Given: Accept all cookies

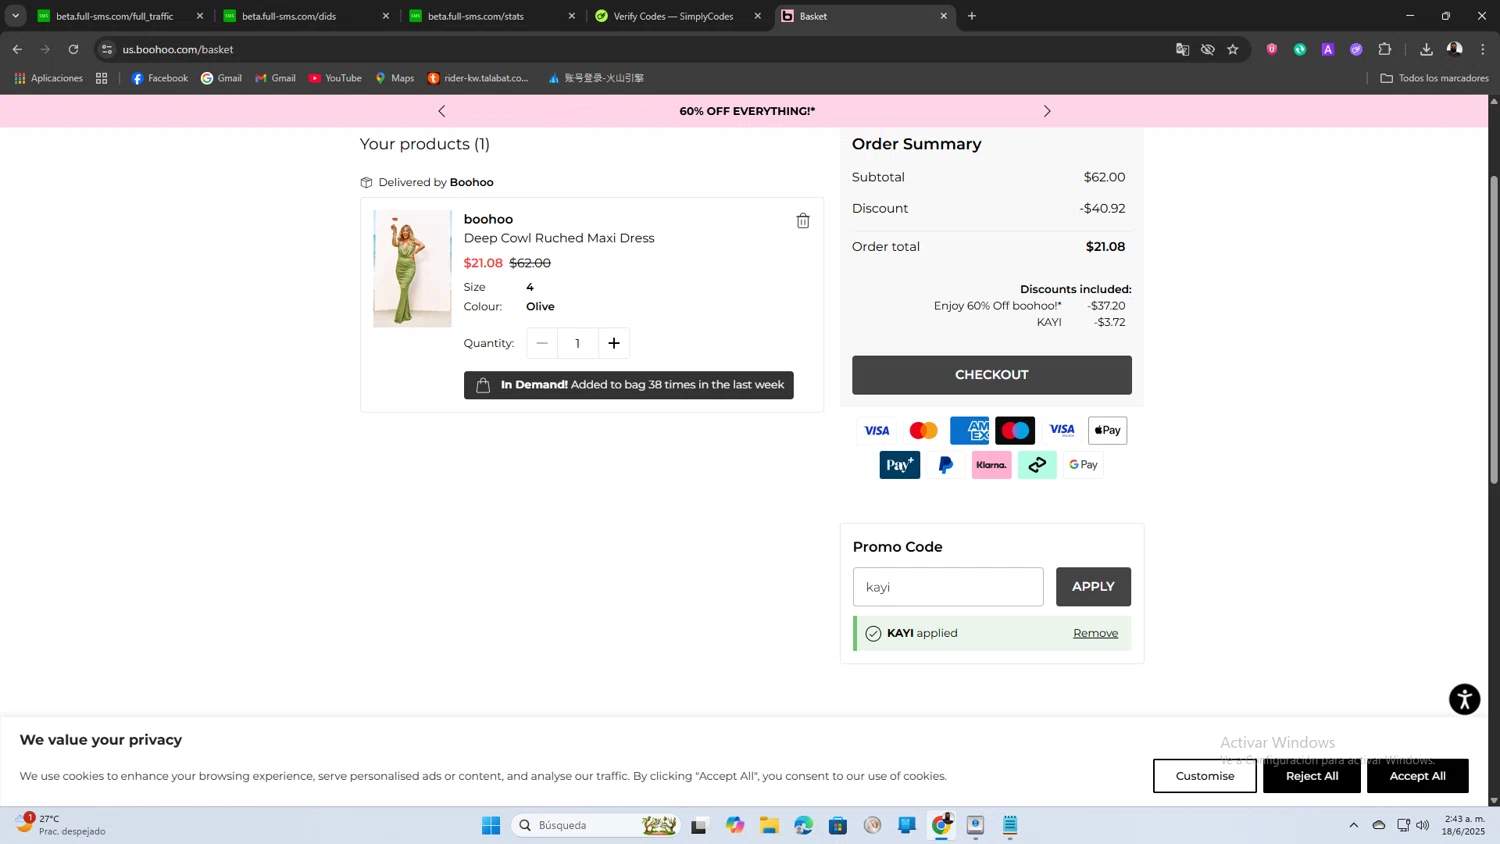Looking at the screenshot, I should (x=1417, y=776).
